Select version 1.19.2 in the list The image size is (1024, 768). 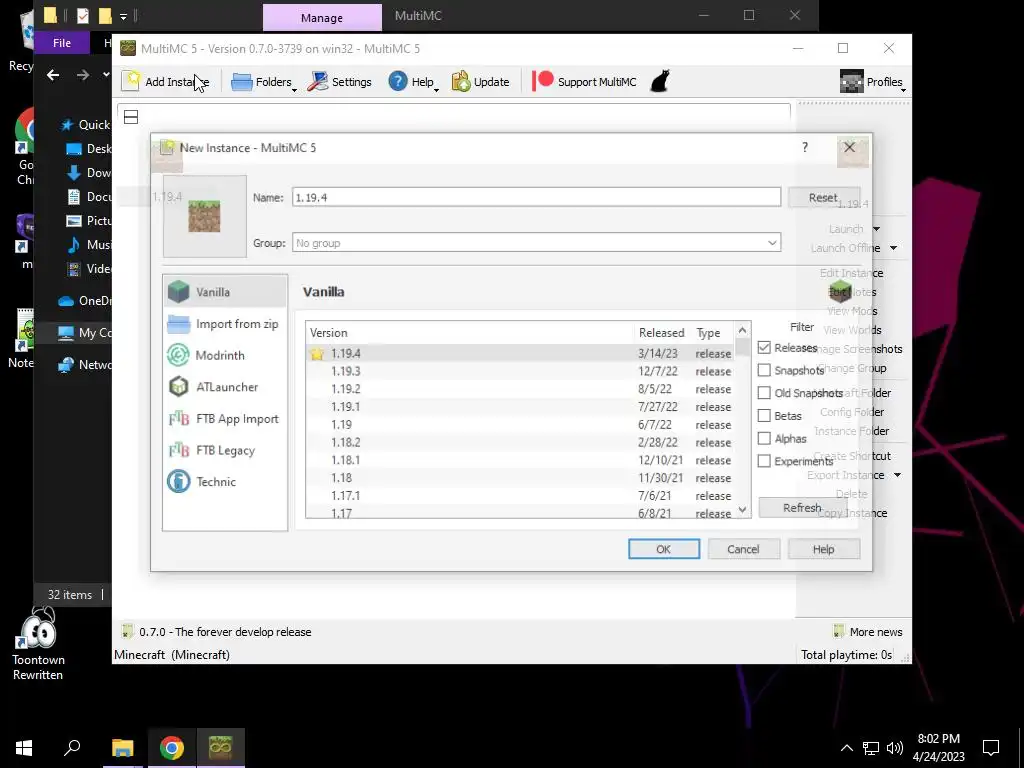click(520, 389)
